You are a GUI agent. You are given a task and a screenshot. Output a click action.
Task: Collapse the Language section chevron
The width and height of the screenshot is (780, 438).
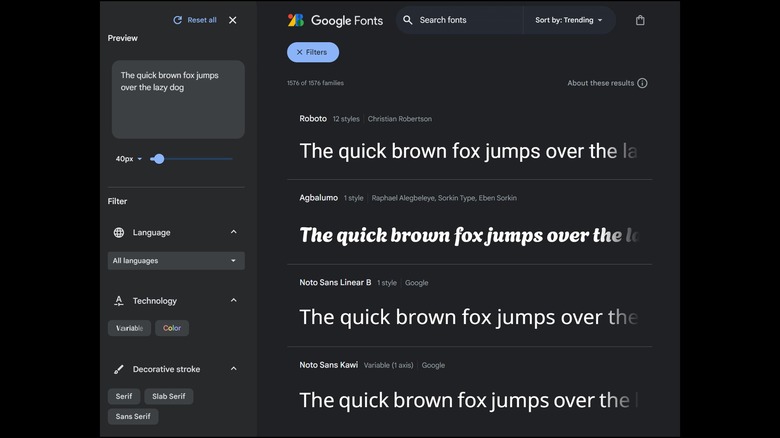click(x=233, y=232)
